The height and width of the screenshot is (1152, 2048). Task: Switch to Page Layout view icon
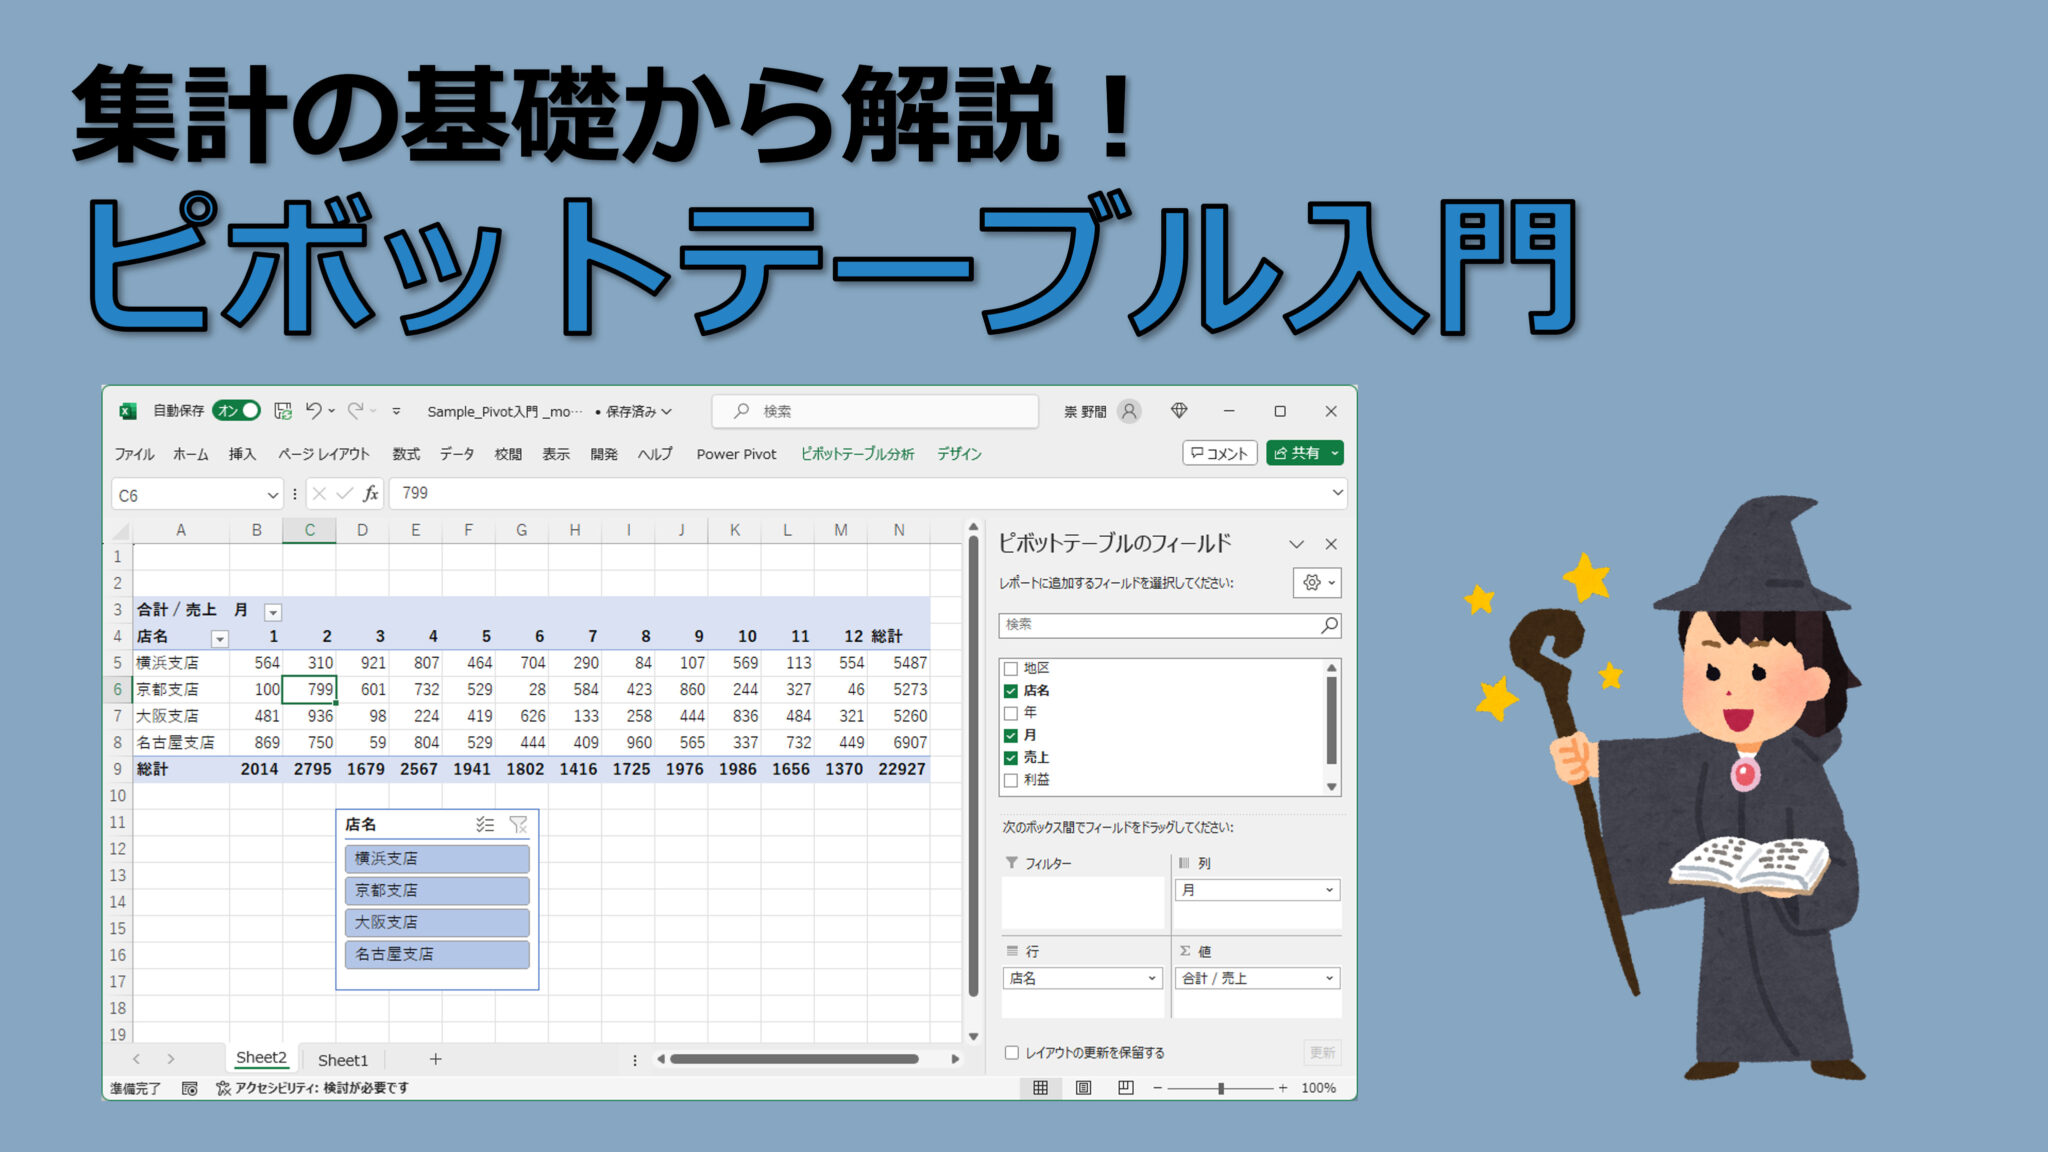1083,1088
